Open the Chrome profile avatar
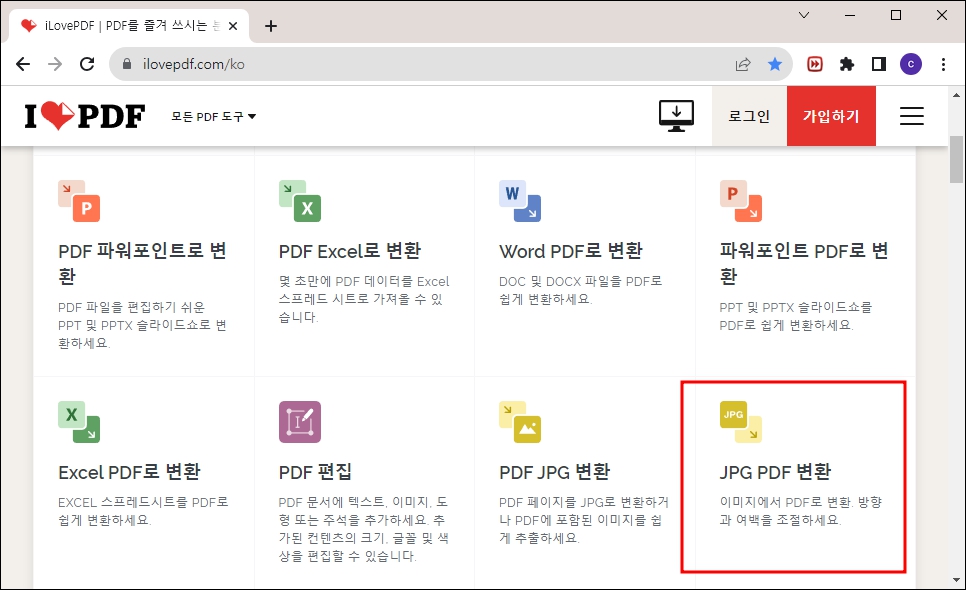The height and width of the screenshot is (590, 966). (911, 64)
